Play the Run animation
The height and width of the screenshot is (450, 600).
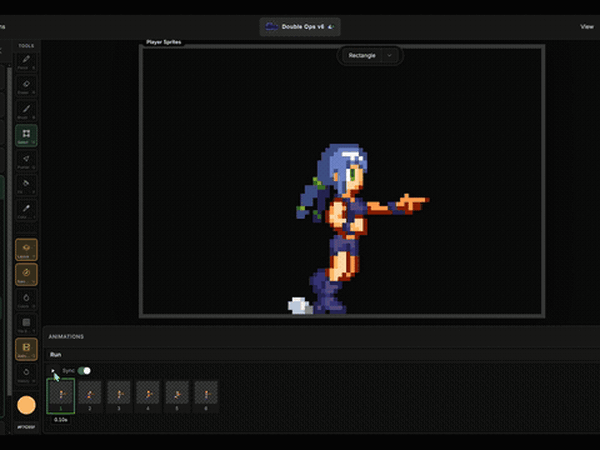(x=52, y=370)
